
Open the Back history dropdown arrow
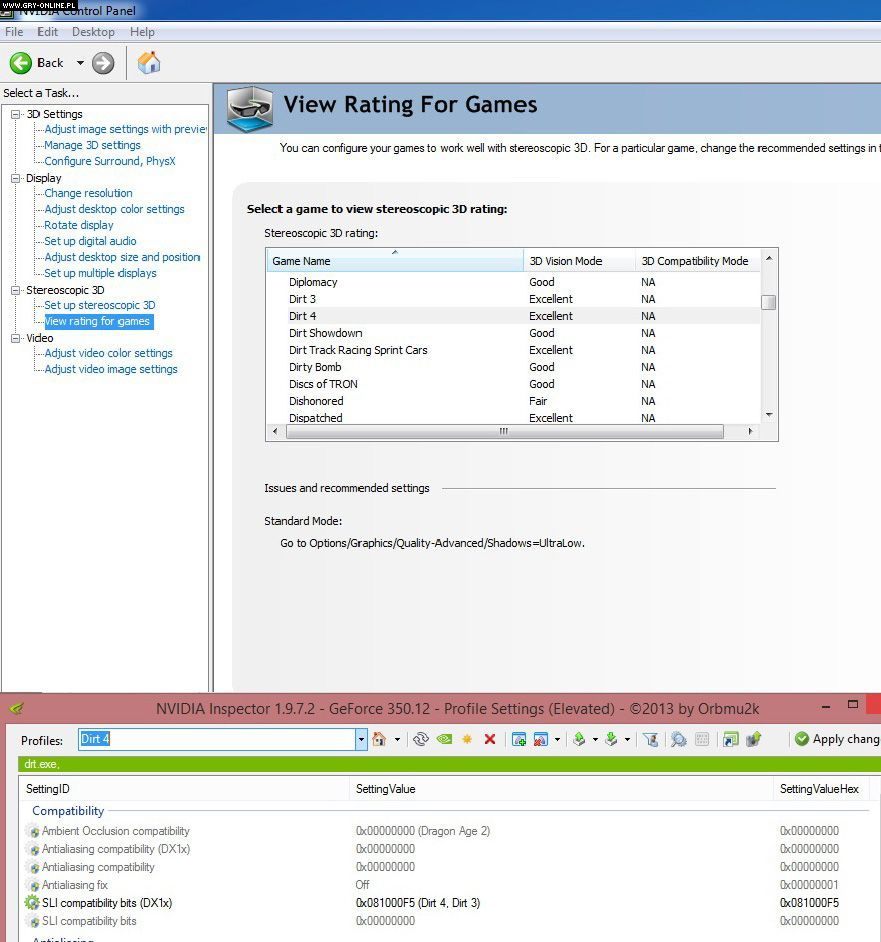coord(80,63)
